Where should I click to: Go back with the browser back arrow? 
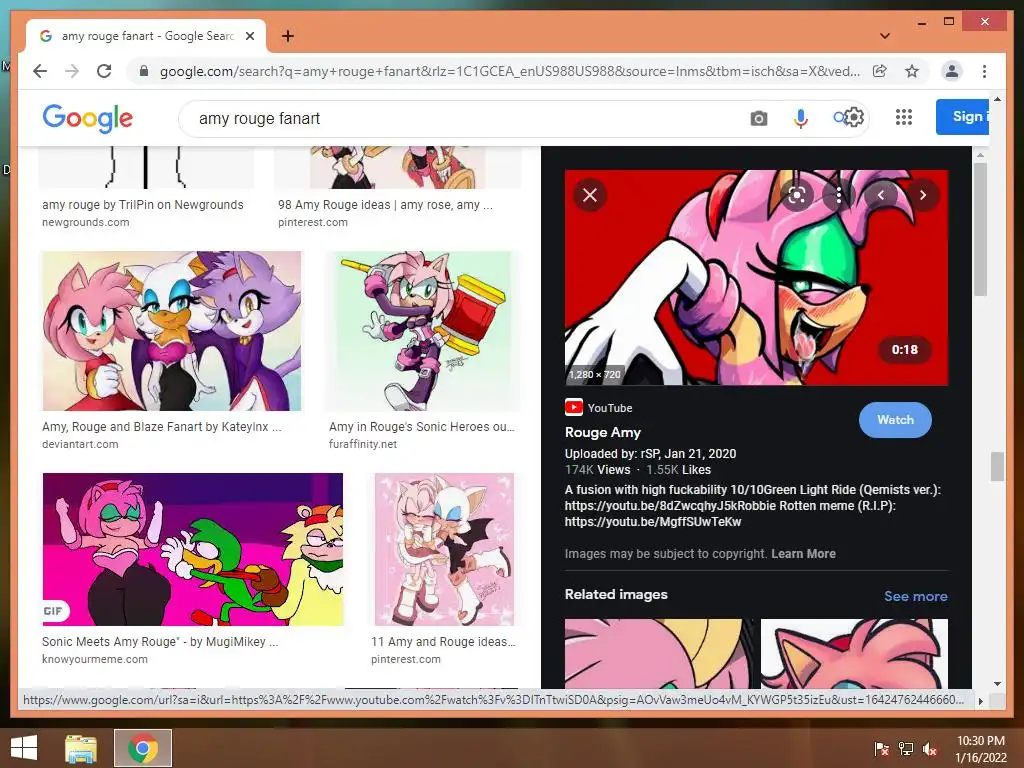click(40, 71)
